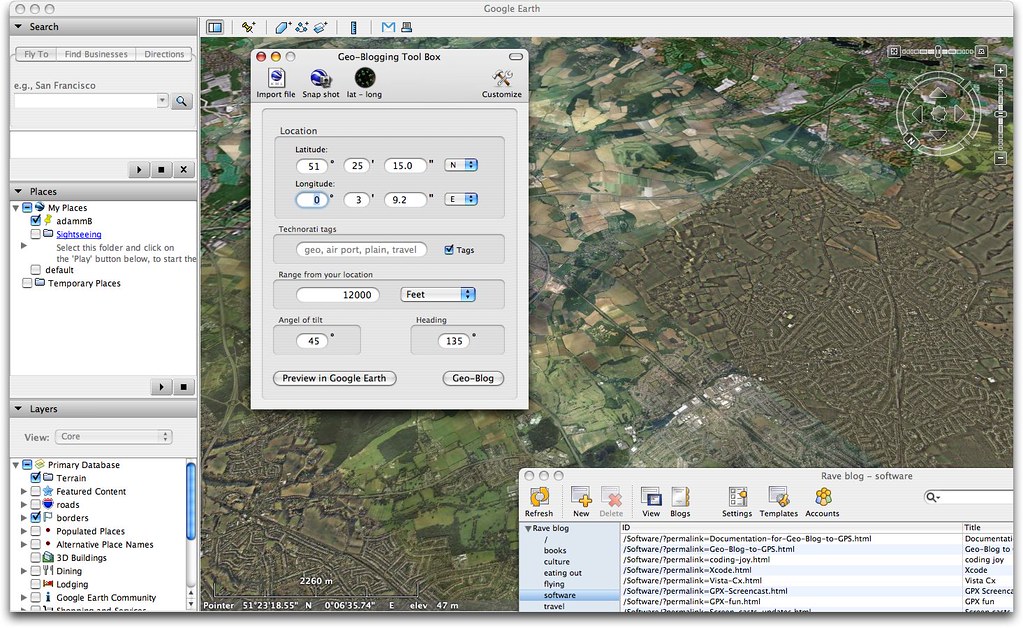Toggle the Temporary Places checkbox

point(27,283)
